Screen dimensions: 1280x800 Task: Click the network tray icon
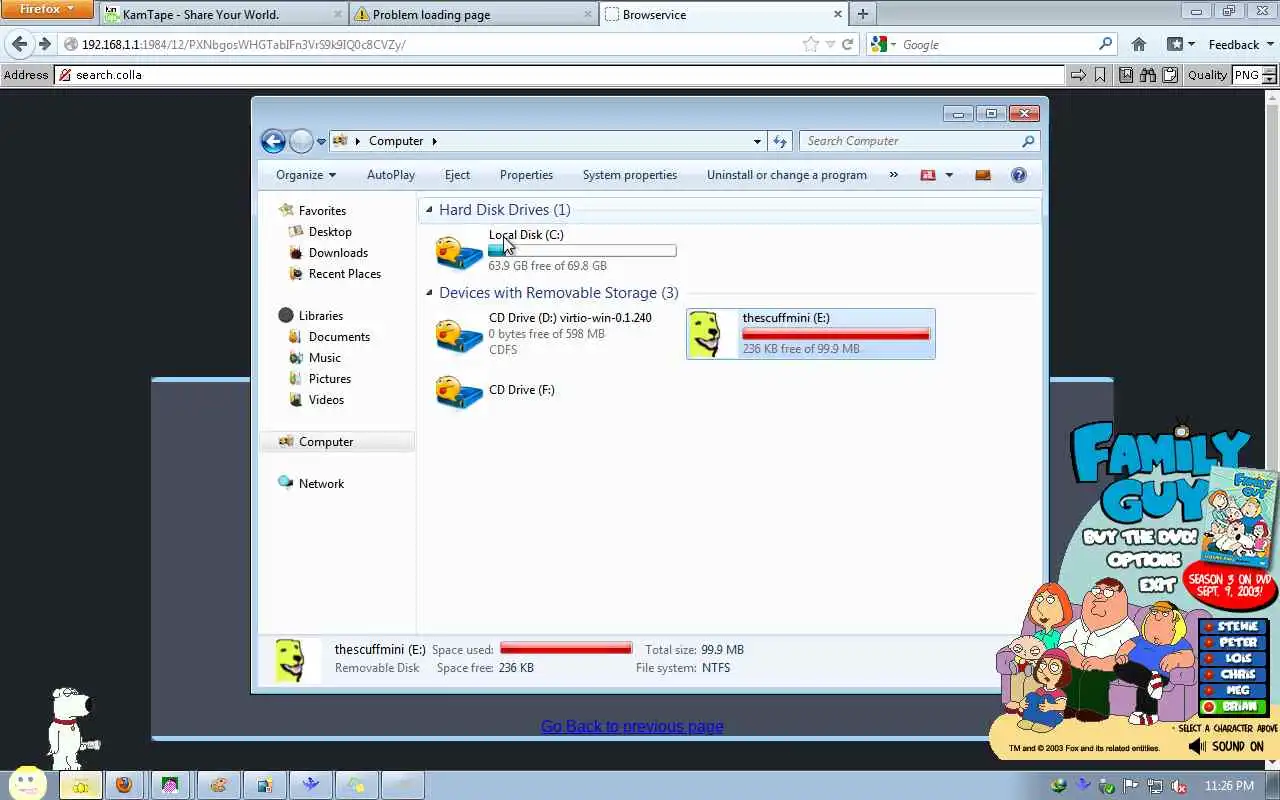pos(1155,786)
